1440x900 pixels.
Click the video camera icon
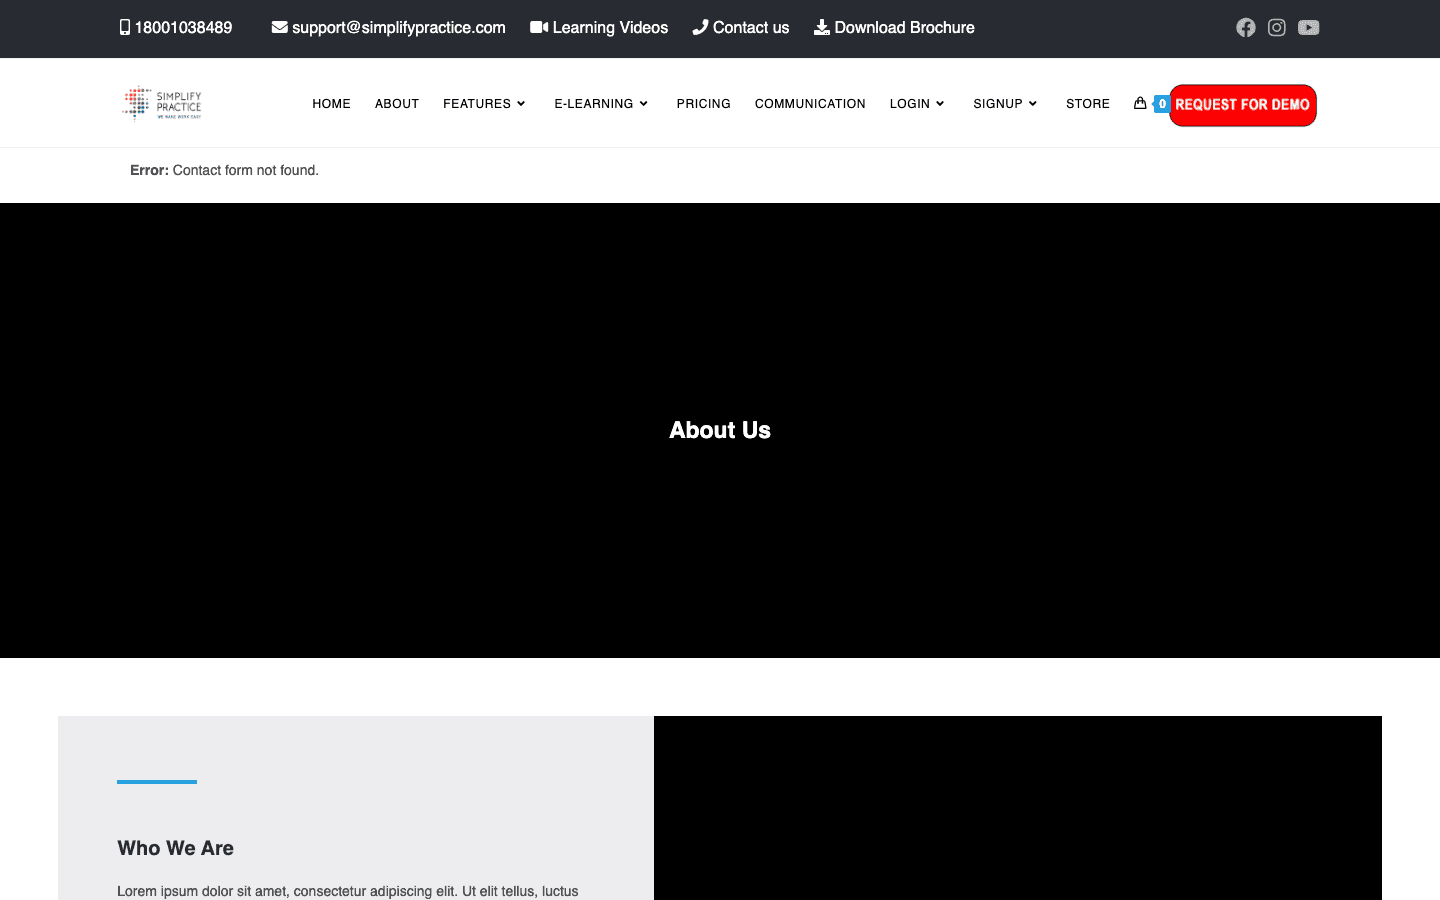click(539, 28)
